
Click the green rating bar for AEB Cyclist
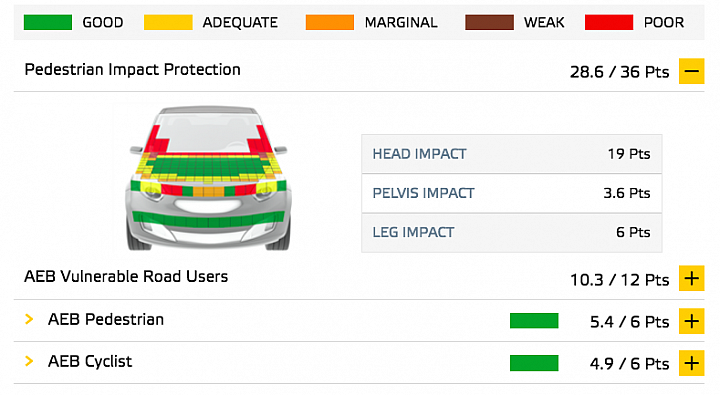click(534, 363)
